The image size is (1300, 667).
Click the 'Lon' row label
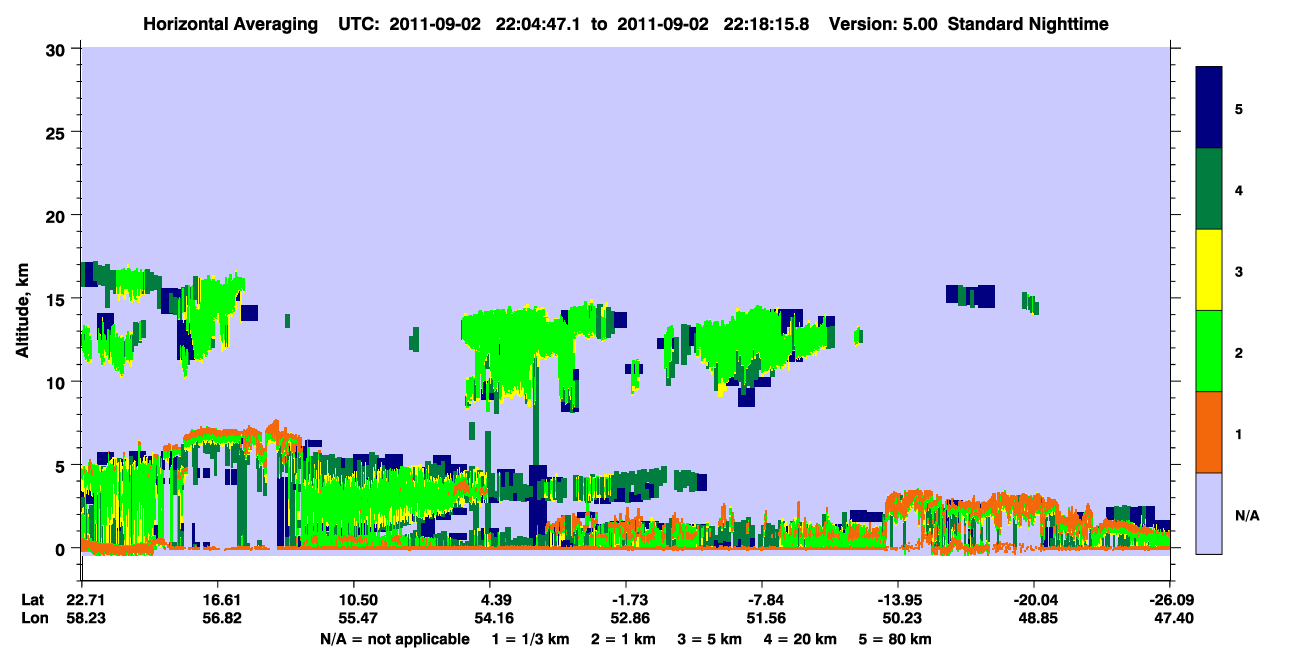click(x=33, y=618)
